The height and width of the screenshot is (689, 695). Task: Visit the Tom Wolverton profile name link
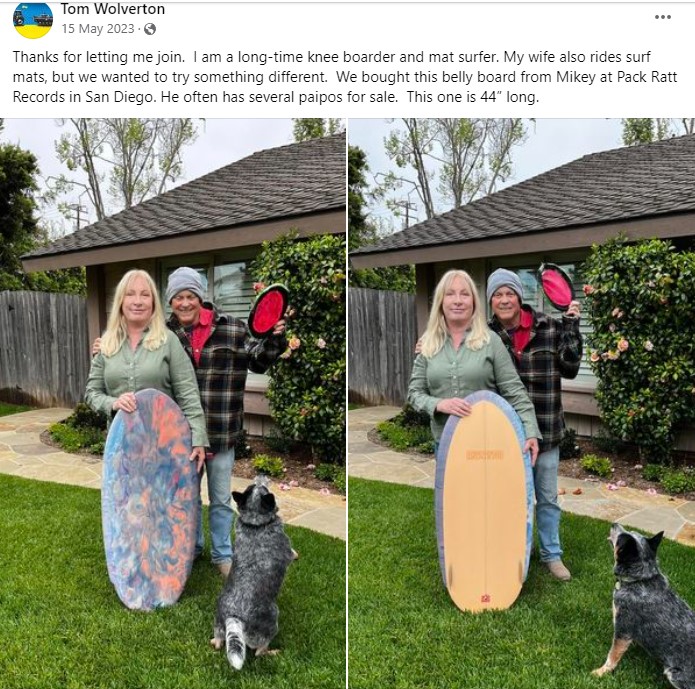tap(113, 9)
